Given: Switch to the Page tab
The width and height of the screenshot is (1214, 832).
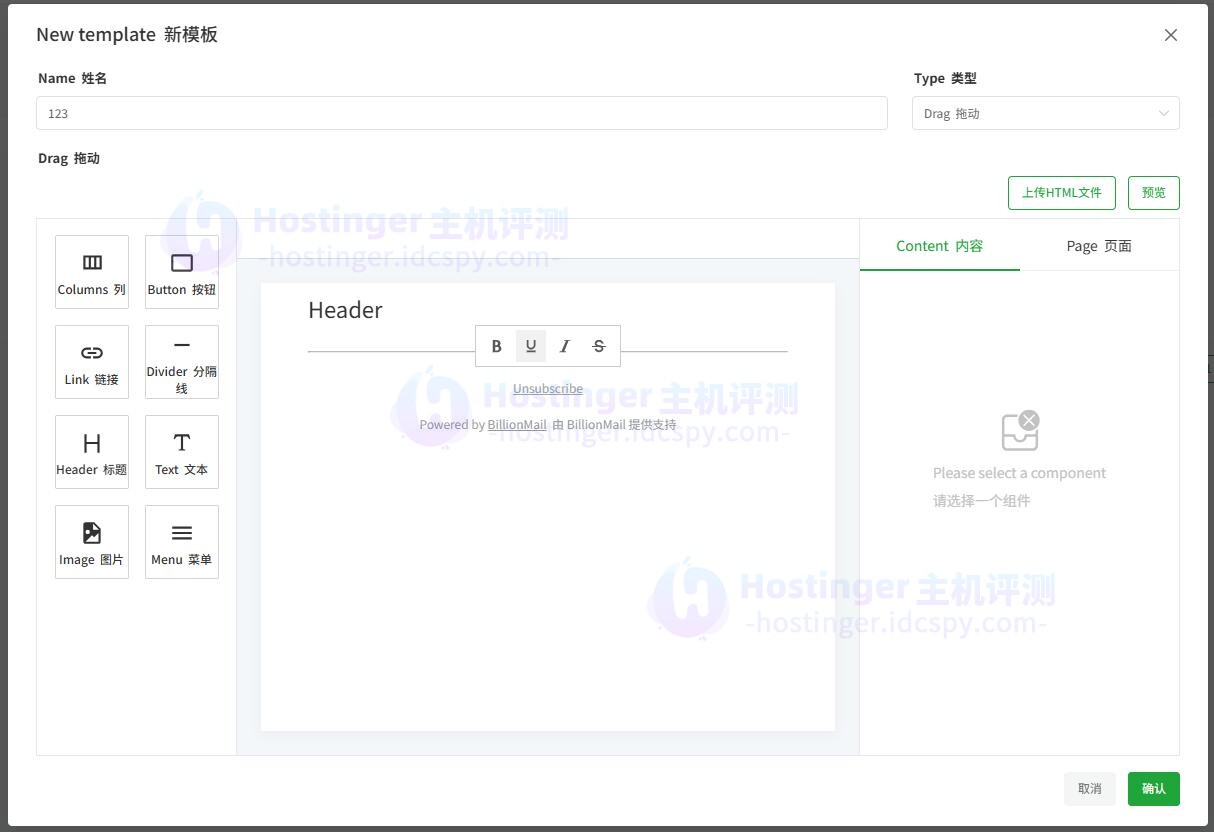Looking at the screenshot, I should pos(1099,246).
